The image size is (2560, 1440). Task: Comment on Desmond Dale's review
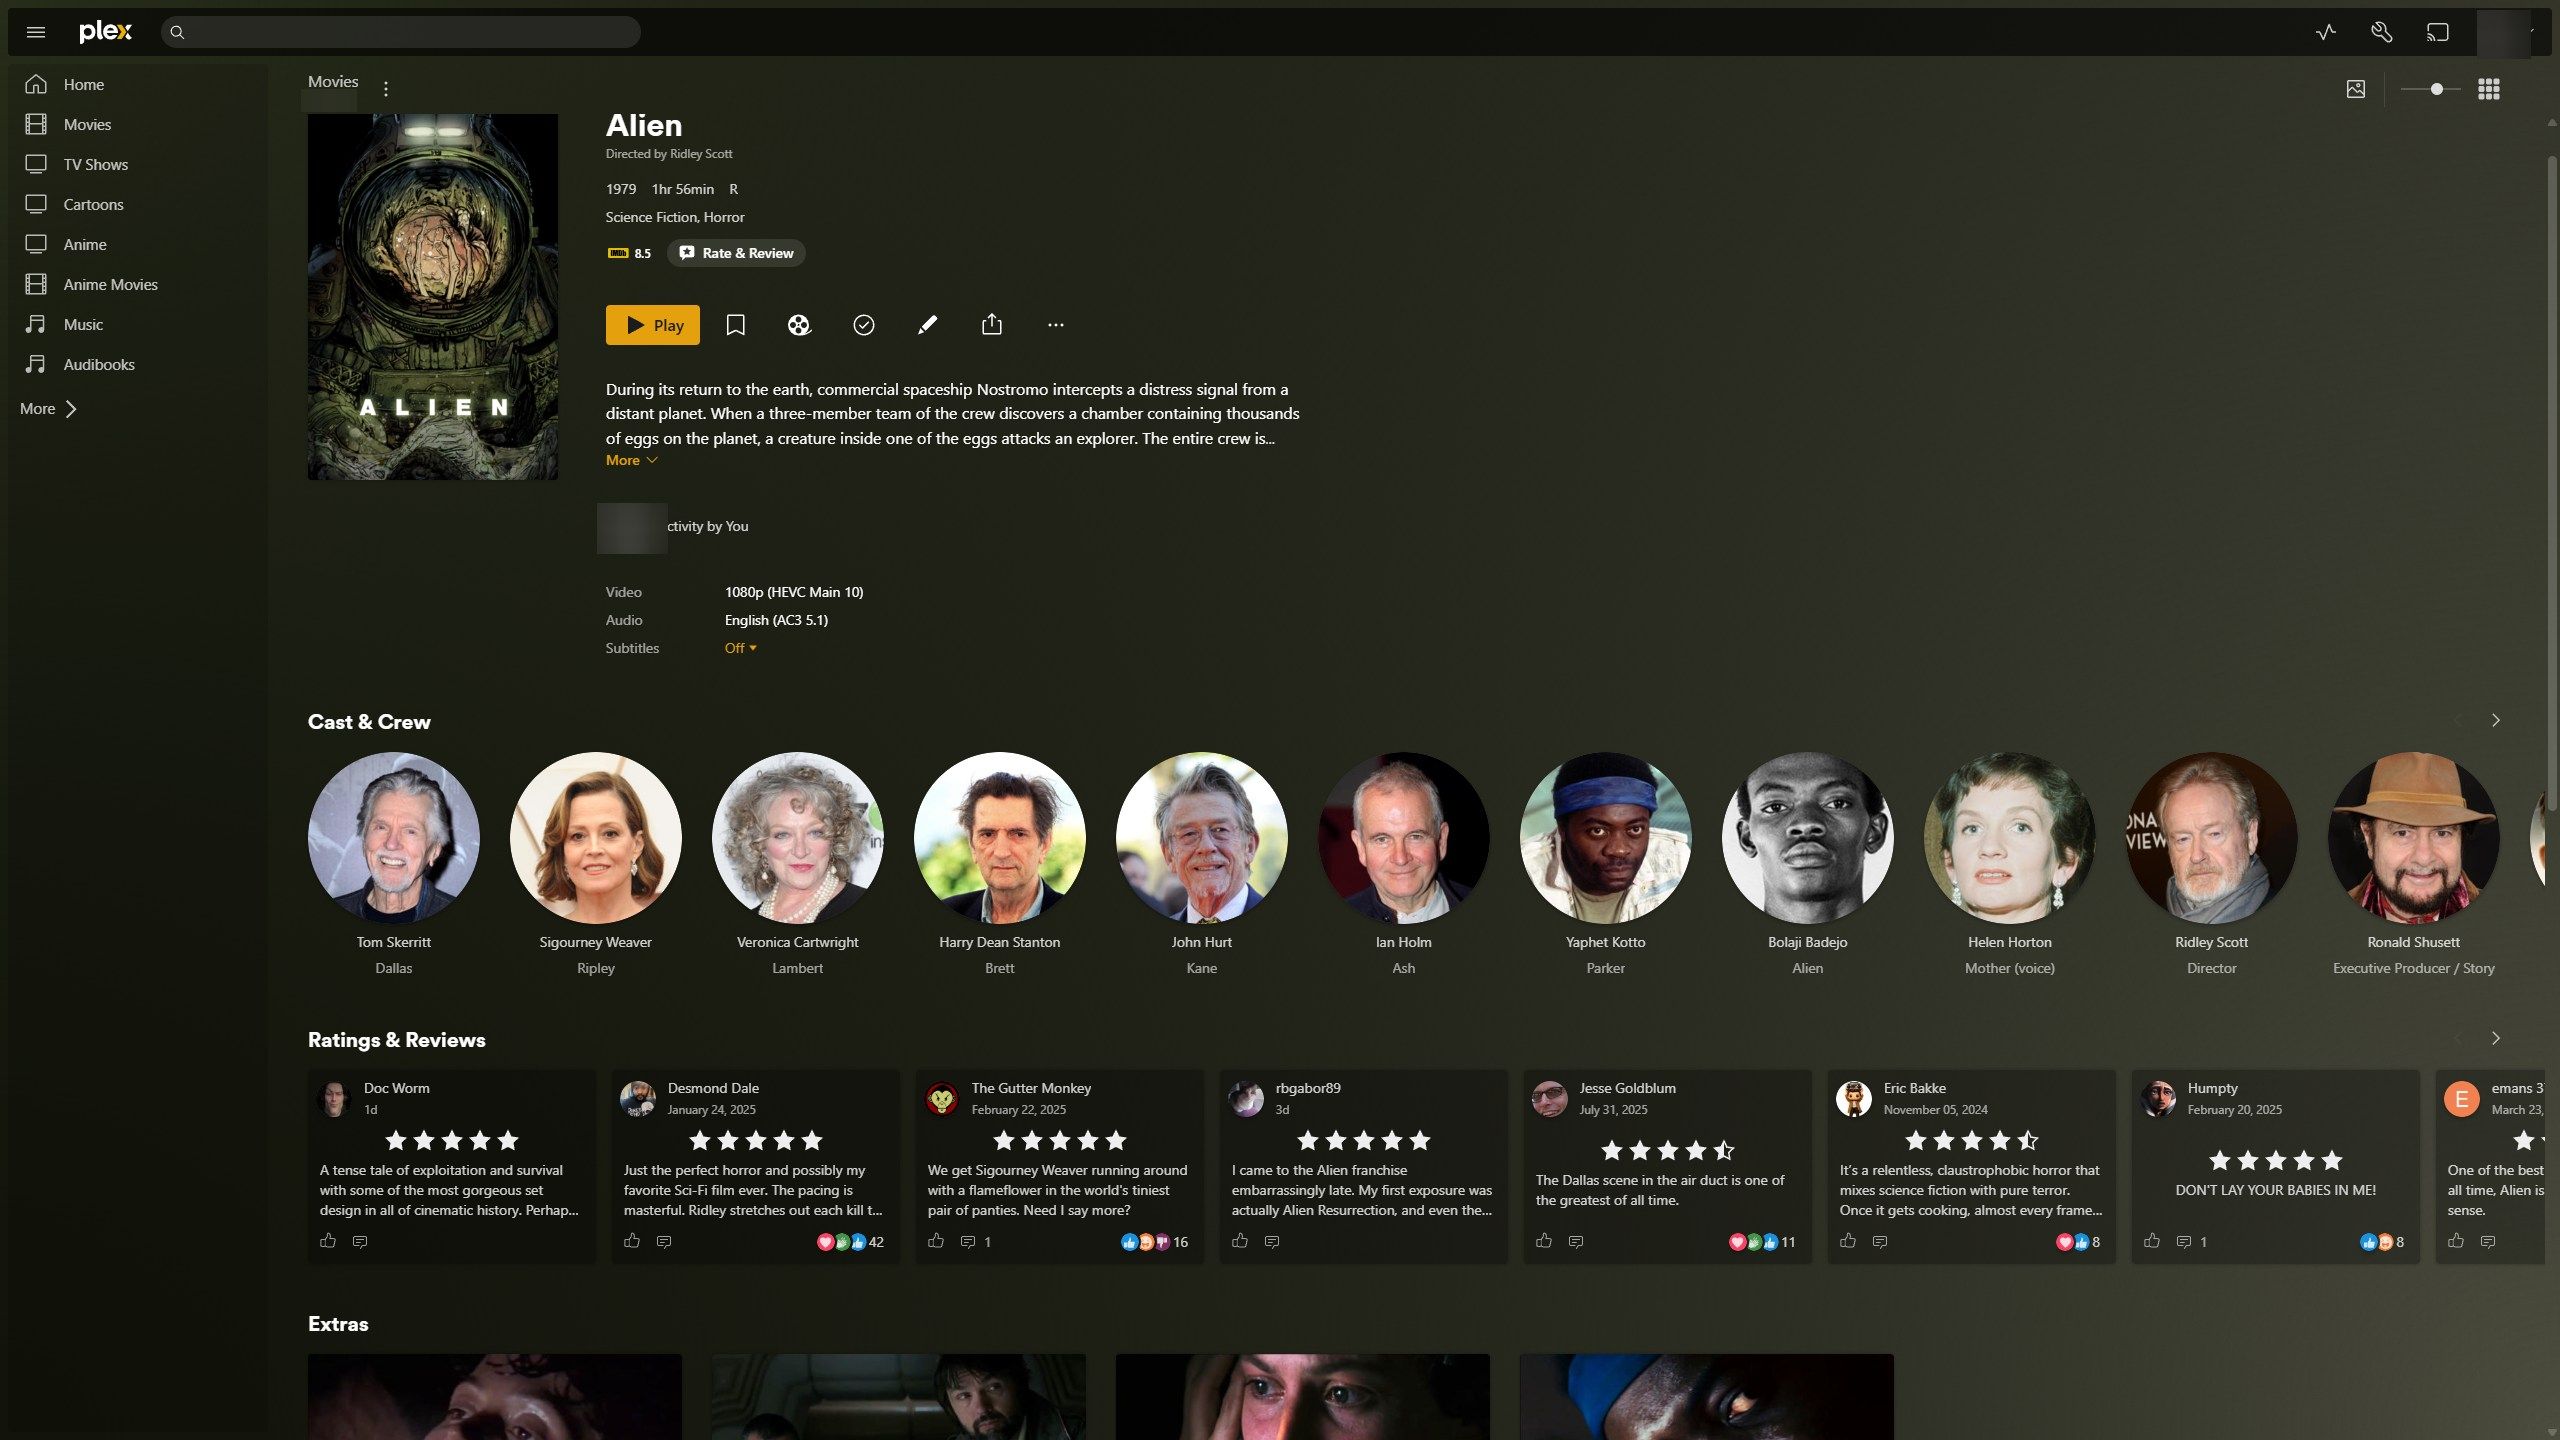664,1242
